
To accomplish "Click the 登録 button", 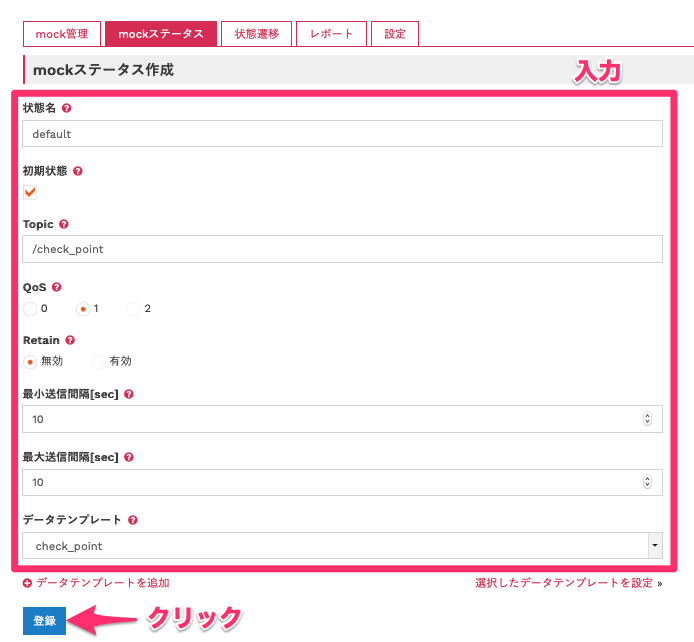I will click(x=44, y=621).
